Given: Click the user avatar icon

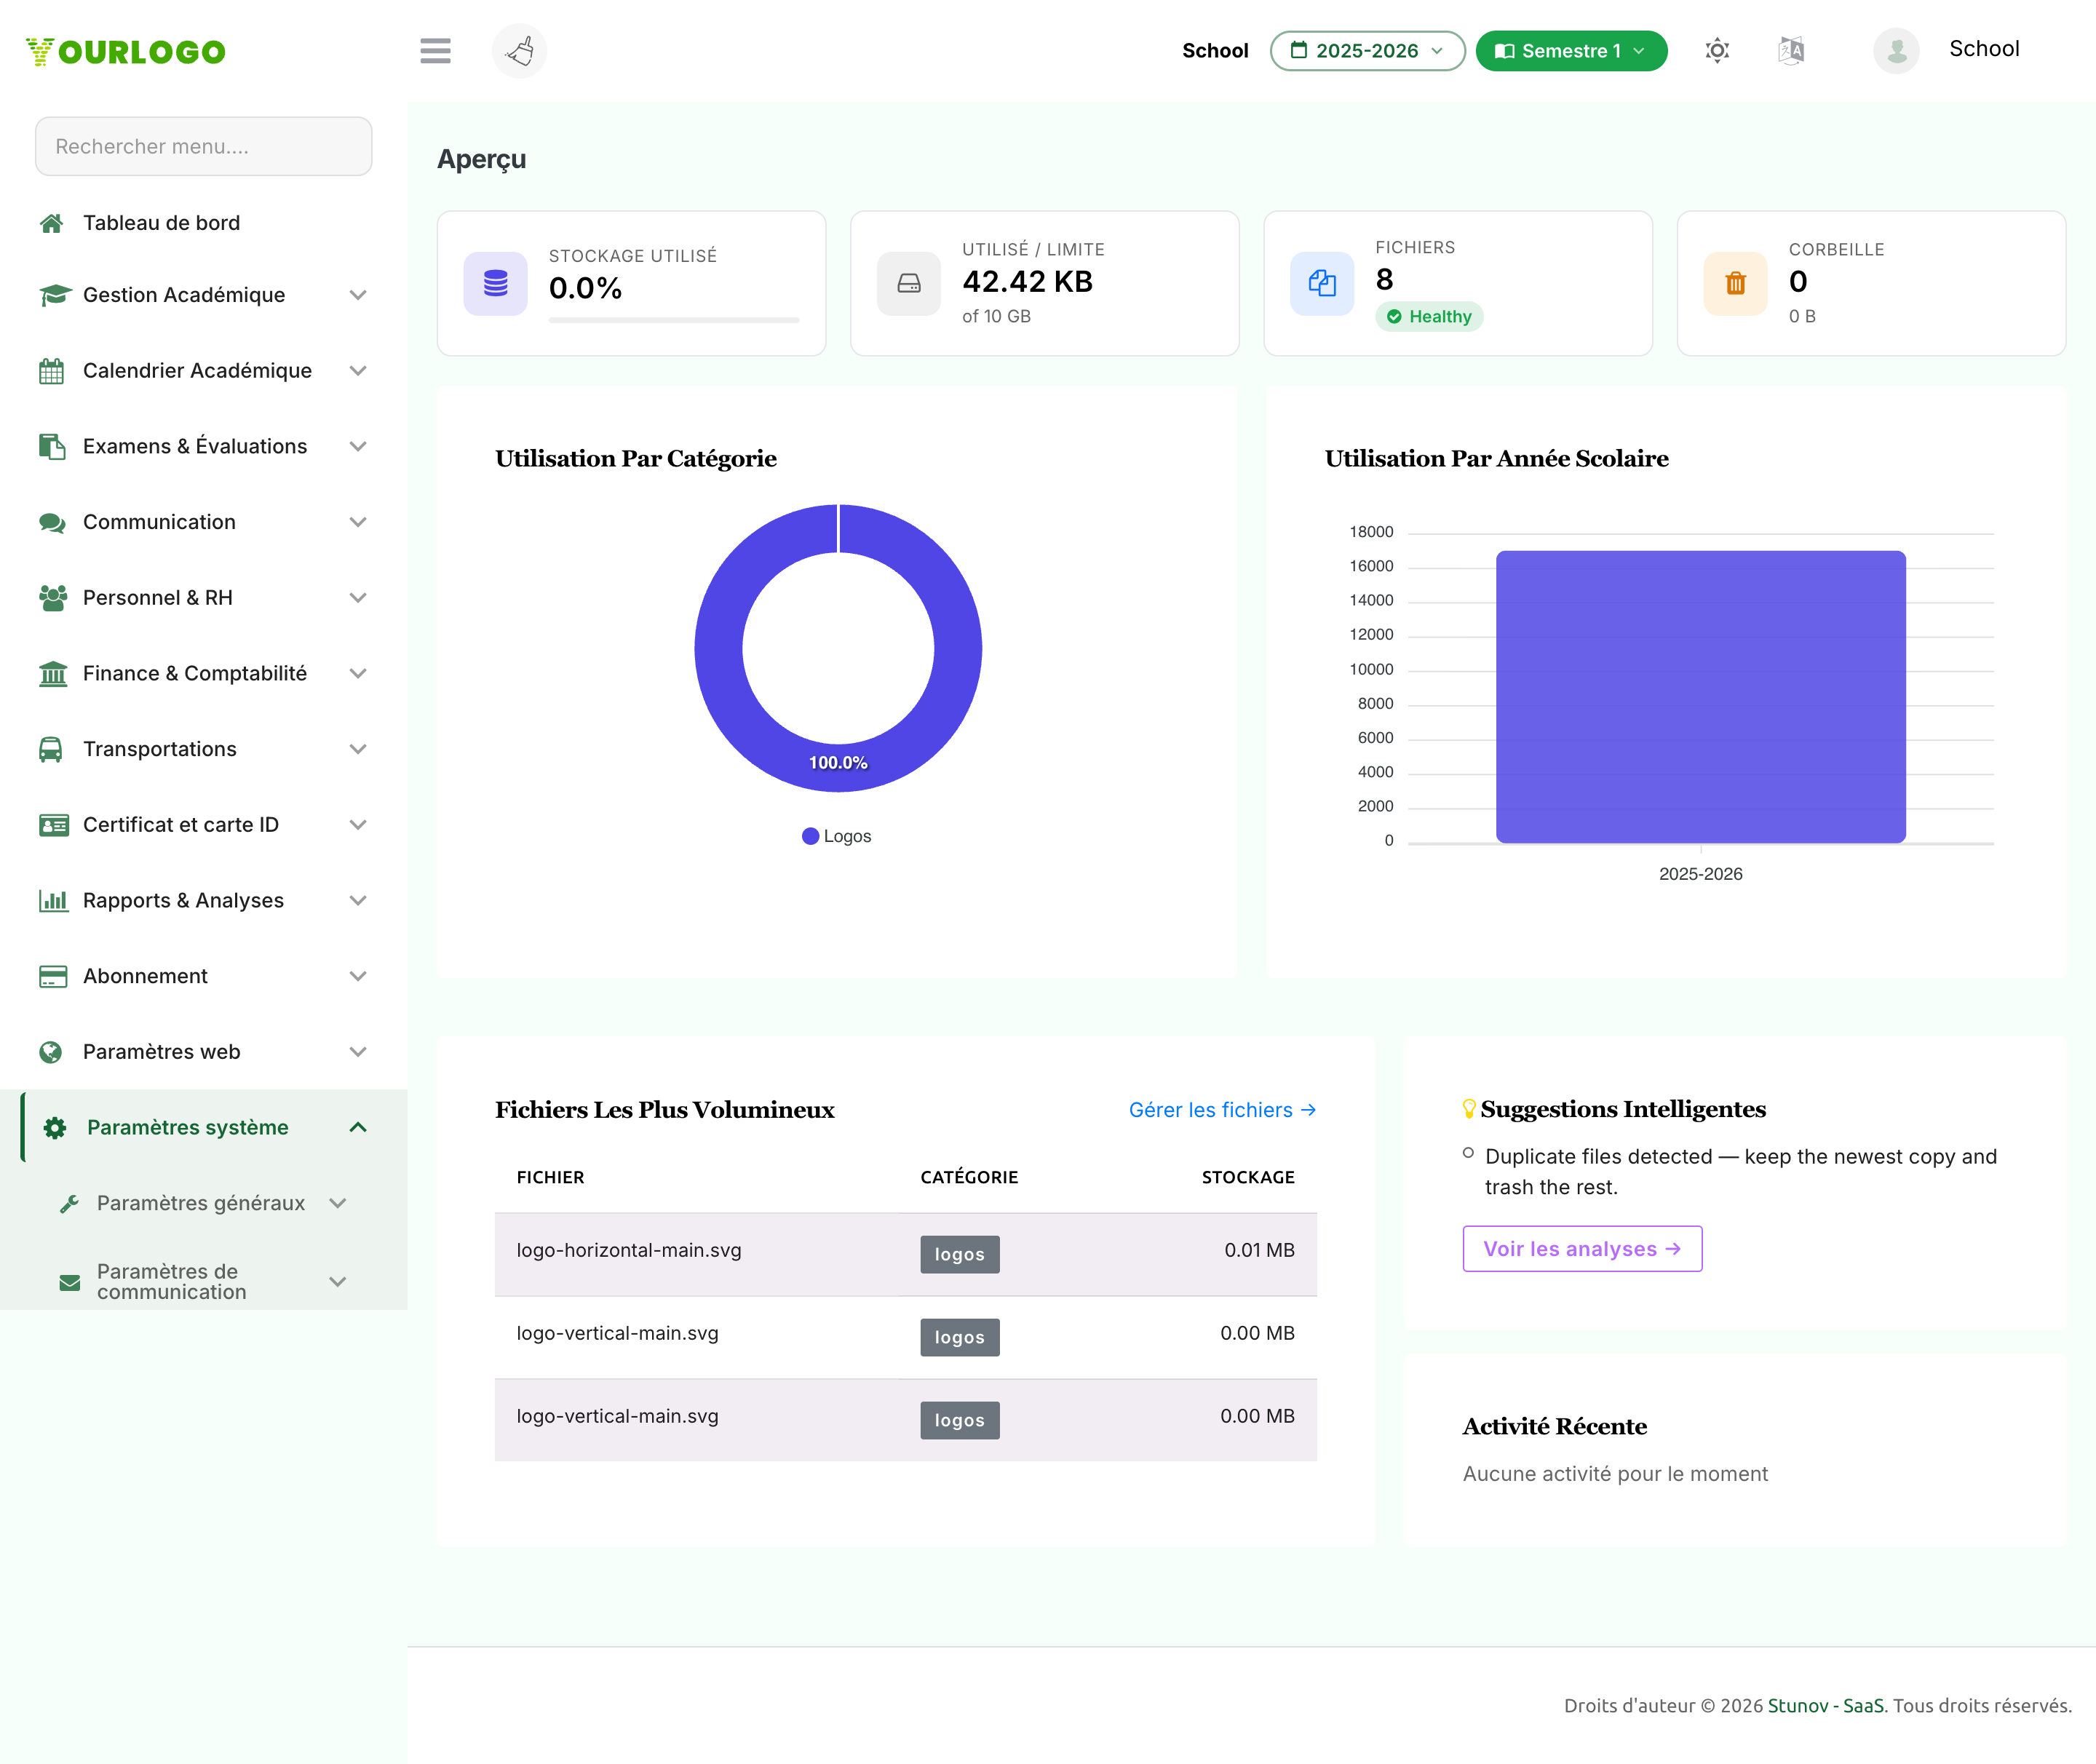Looking at the screenshot, I should click(1896, 50).
